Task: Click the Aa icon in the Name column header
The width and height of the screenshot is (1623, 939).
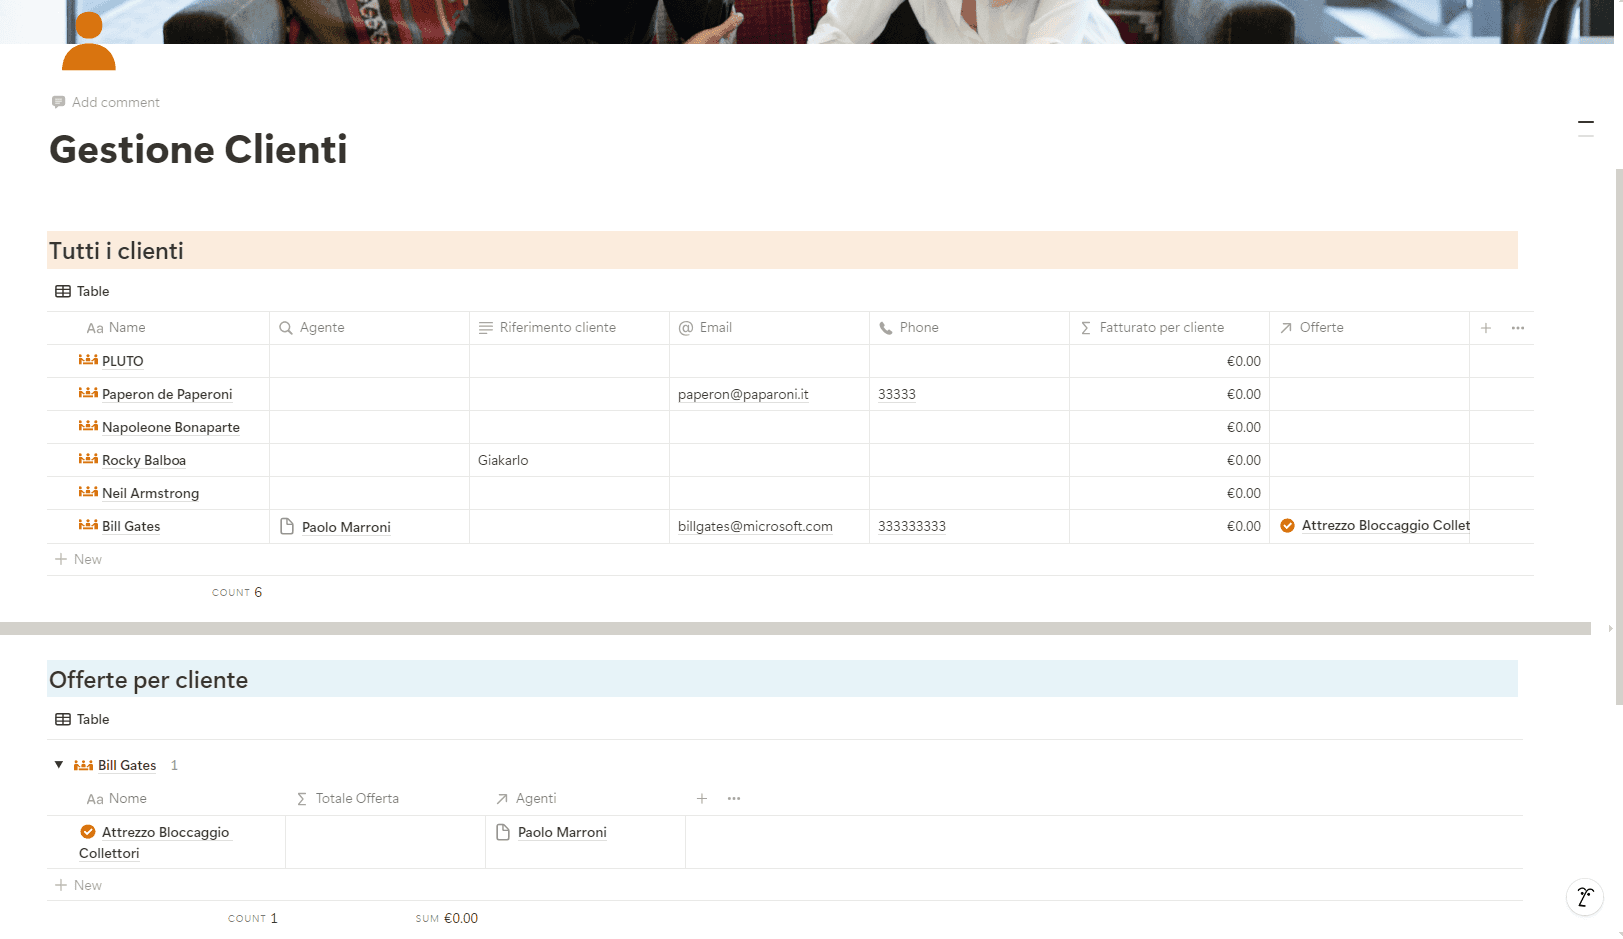Action: (94, 327)
